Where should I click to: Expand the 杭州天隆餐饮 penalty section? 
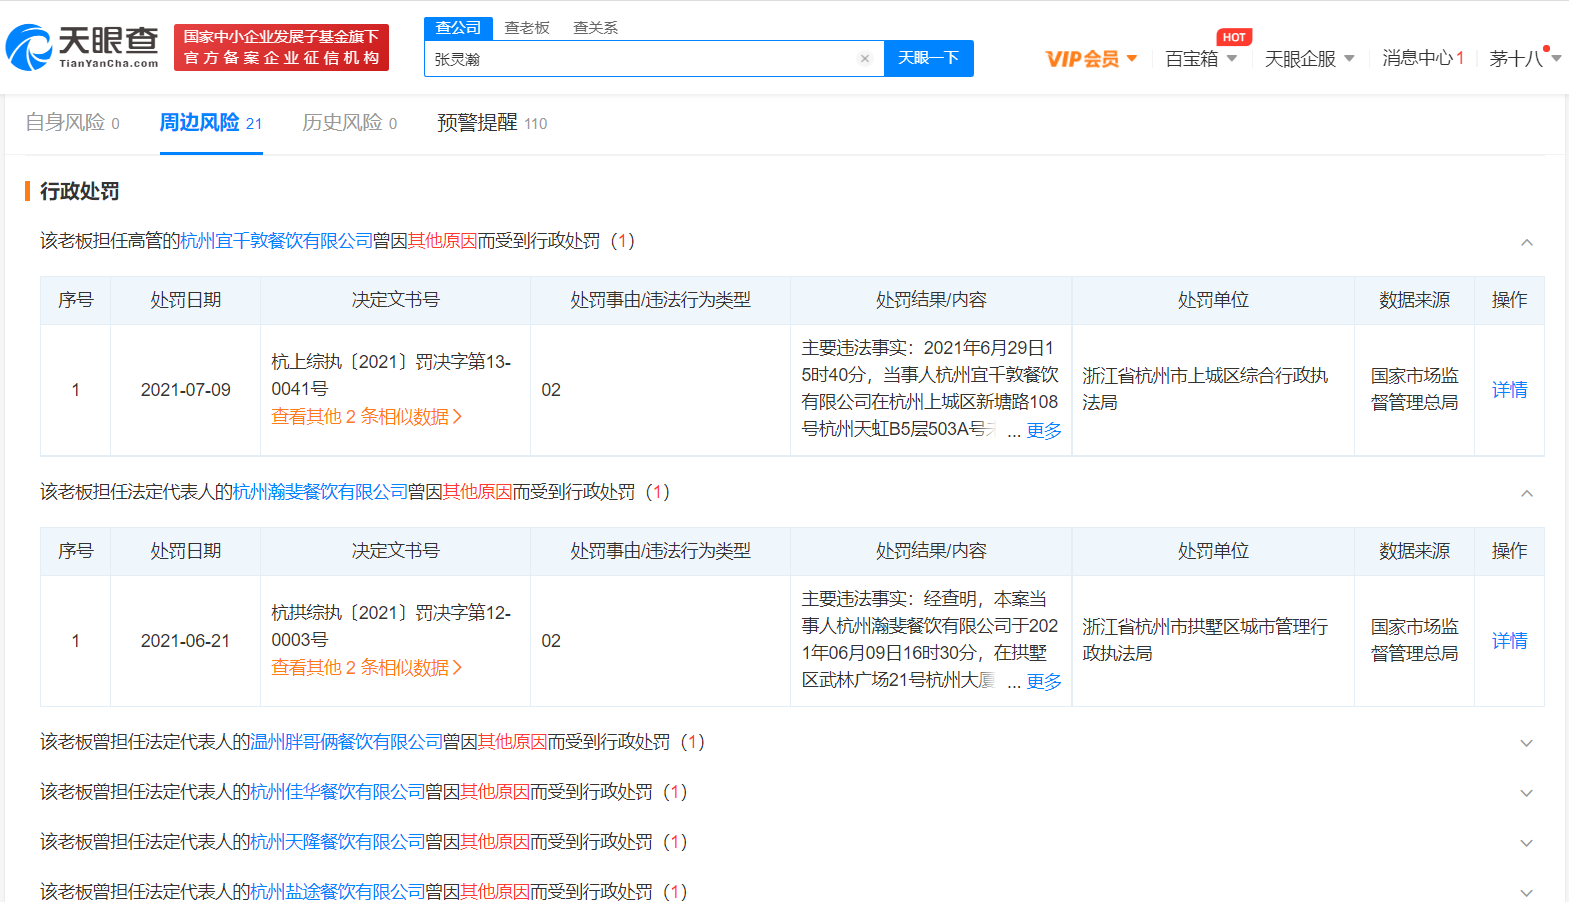pyautogui.click(x=1527, y=843)
